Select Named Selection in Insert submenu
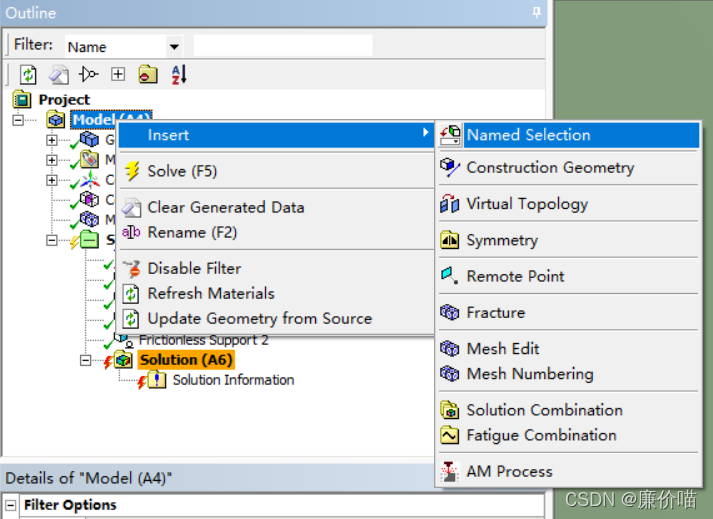Image resolution: width=713 pixels, height=519 pixels. pos(569,135)
